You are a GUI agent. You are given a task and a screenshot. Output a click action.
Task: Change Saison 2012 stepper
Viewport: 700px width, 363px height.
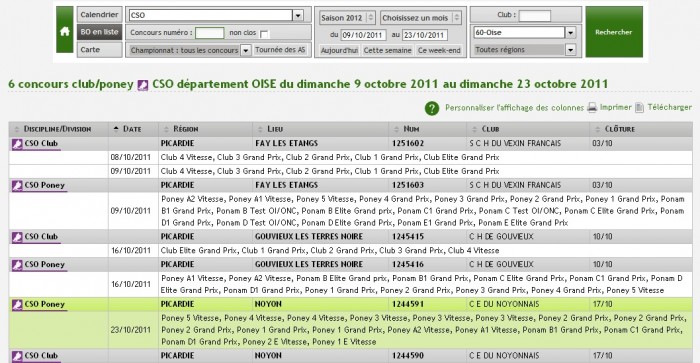click(370, 18)
